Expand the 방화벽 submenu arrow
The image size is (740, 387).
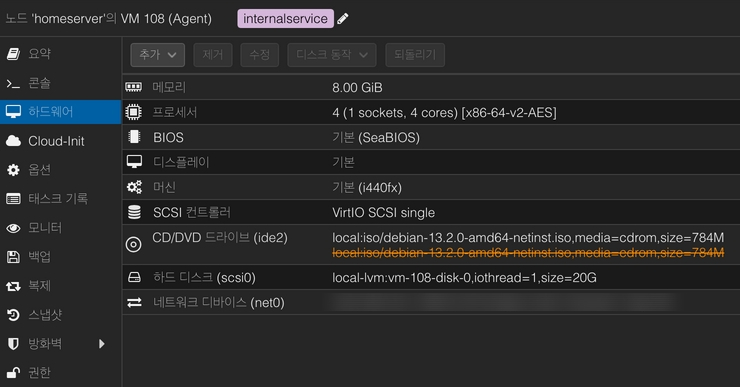pyautogui.click(x=101, y=344)
